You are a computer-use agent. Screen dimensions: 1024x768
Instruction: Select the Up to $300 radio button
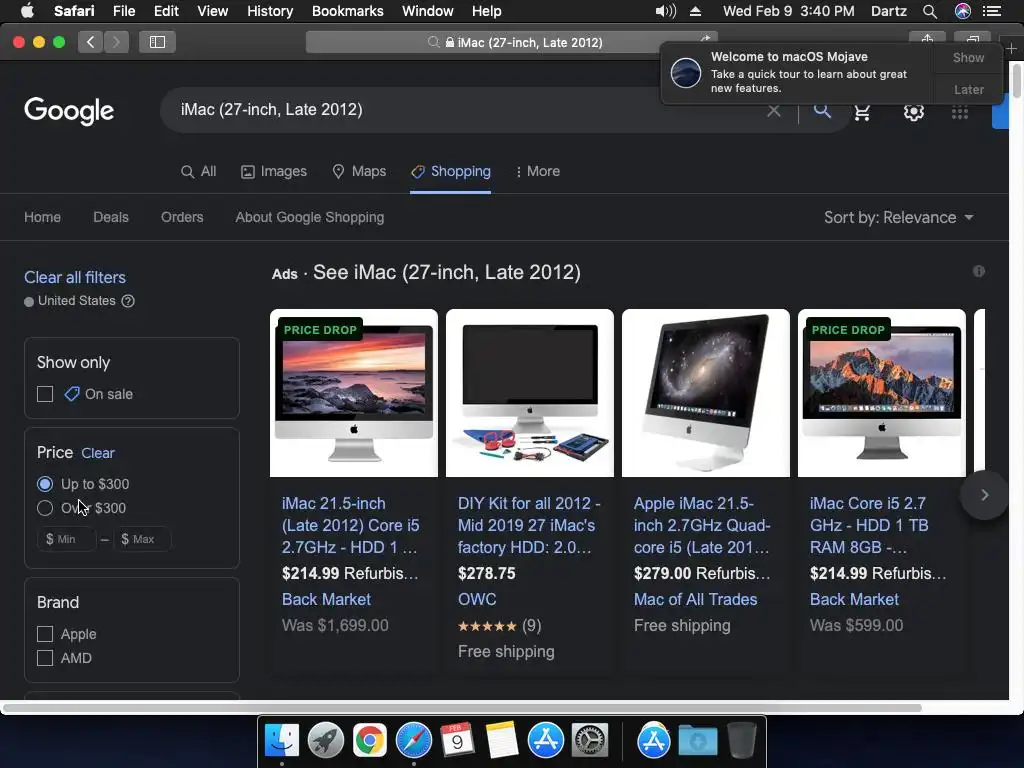pyautogui.click(x=45, y=484)
